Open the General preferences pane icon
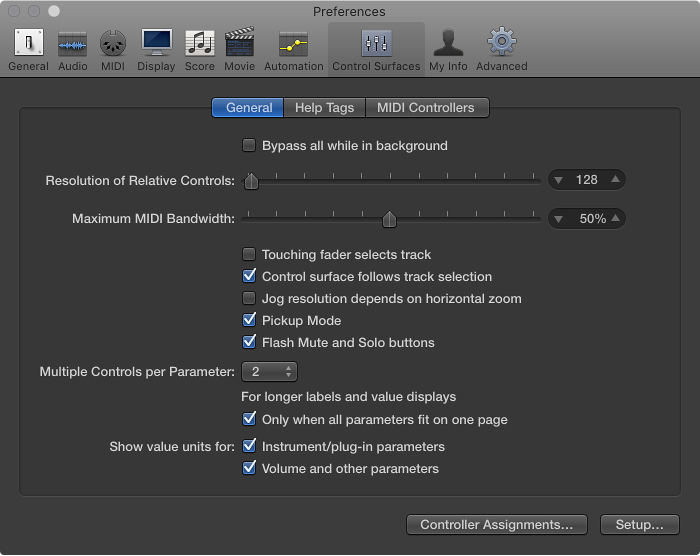Viewport: 700px width, 556px height. [29, 43]
